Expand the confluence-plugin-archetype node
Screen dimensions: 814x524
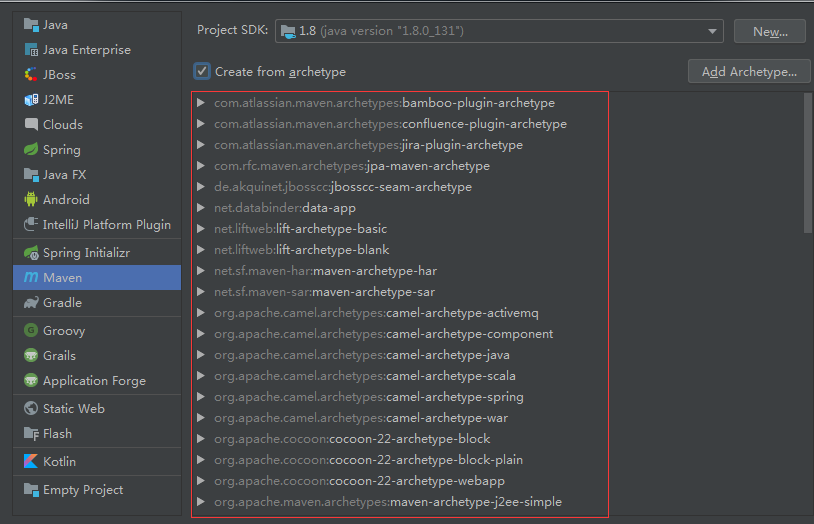[x=201, y=124]
